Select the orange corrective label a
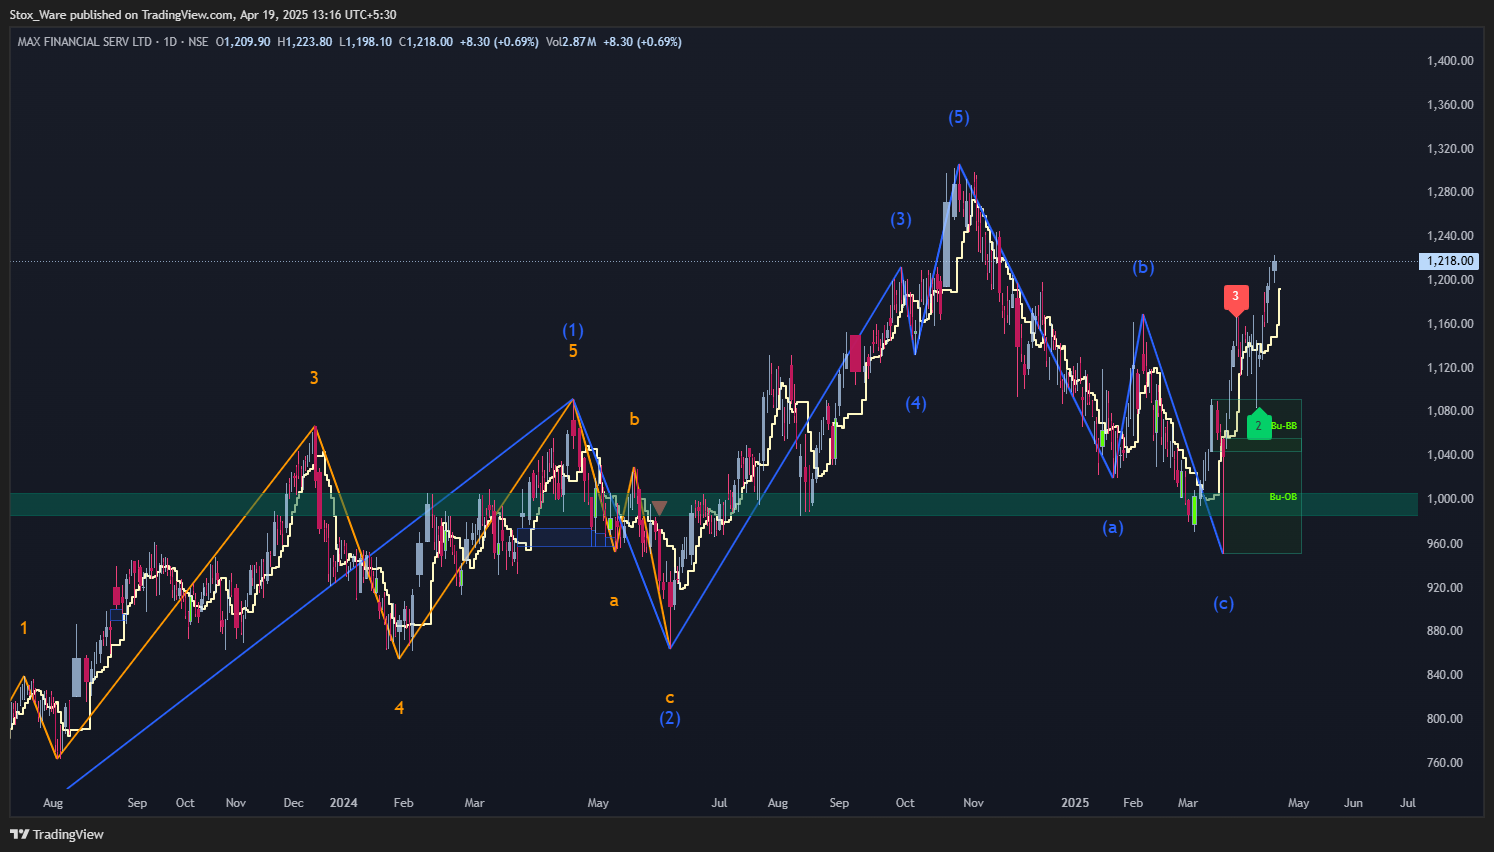1494x852 pixels. pos(614,601)
